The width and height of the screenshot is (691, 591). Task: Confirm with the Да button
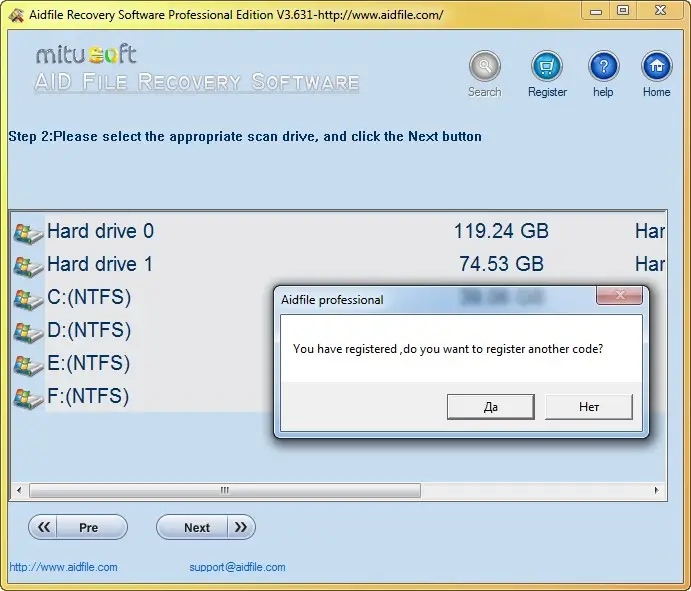click(490, 406)
